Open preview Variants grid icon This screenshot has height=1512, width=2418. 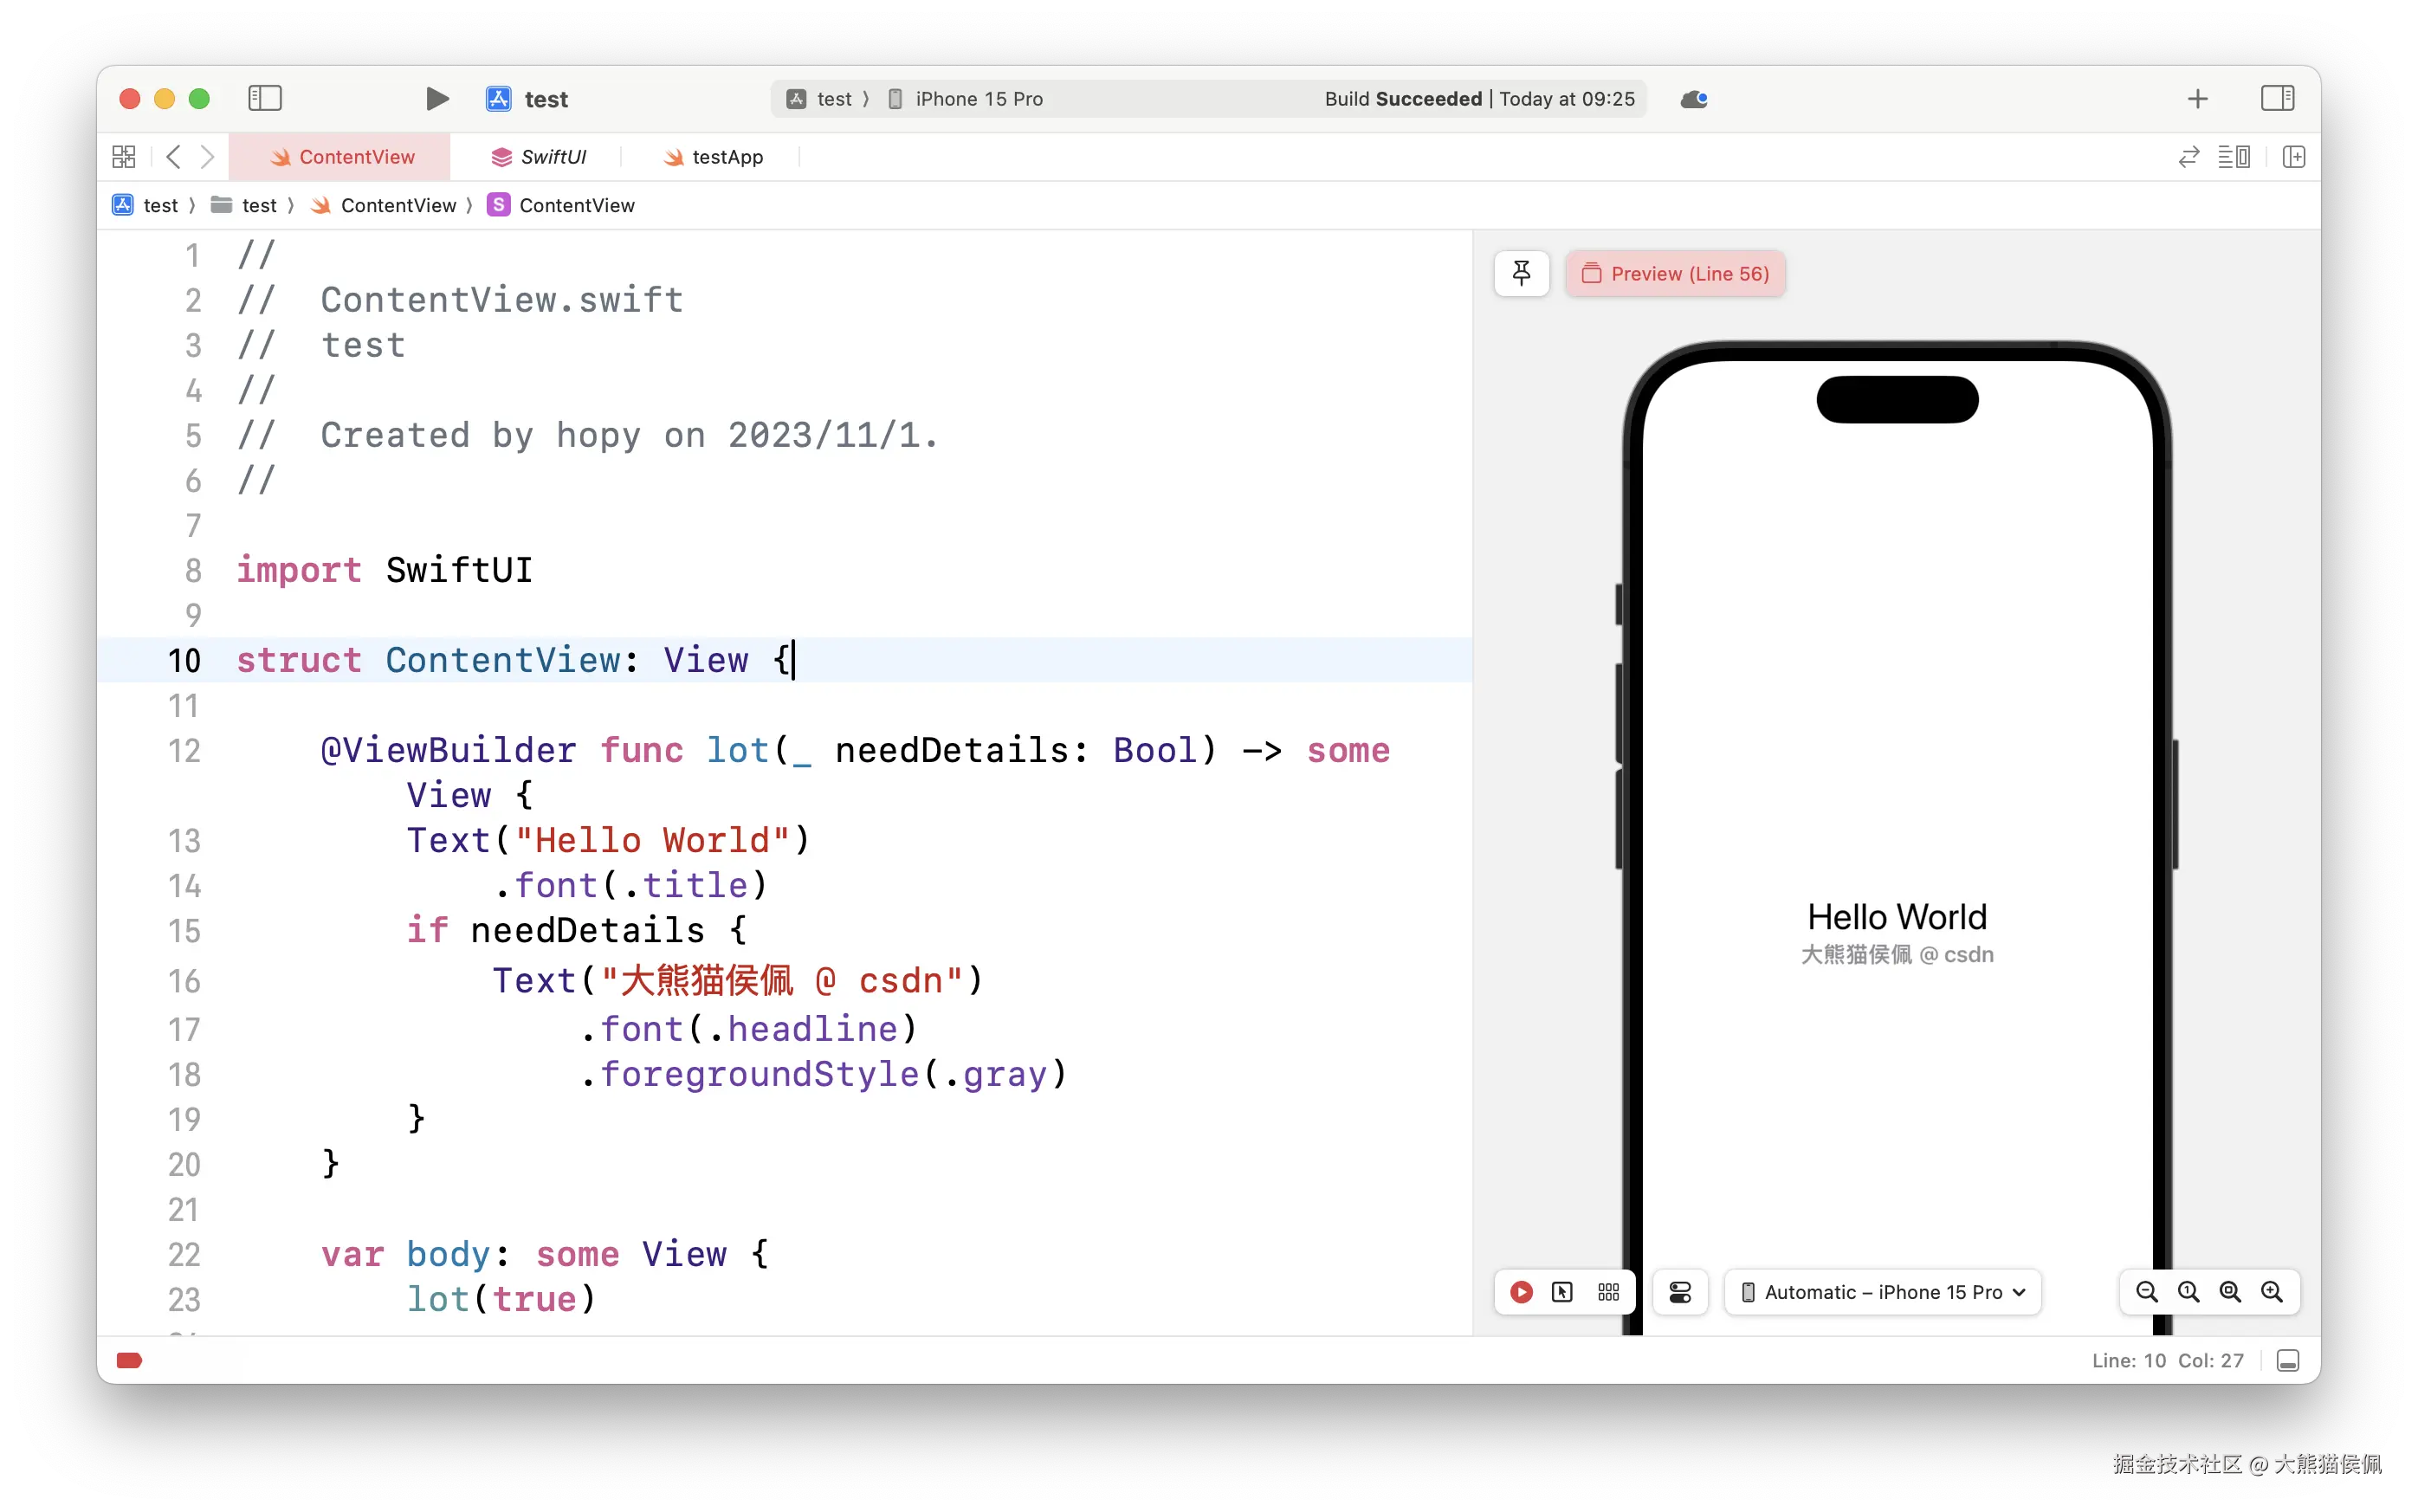point(1608,1292)
